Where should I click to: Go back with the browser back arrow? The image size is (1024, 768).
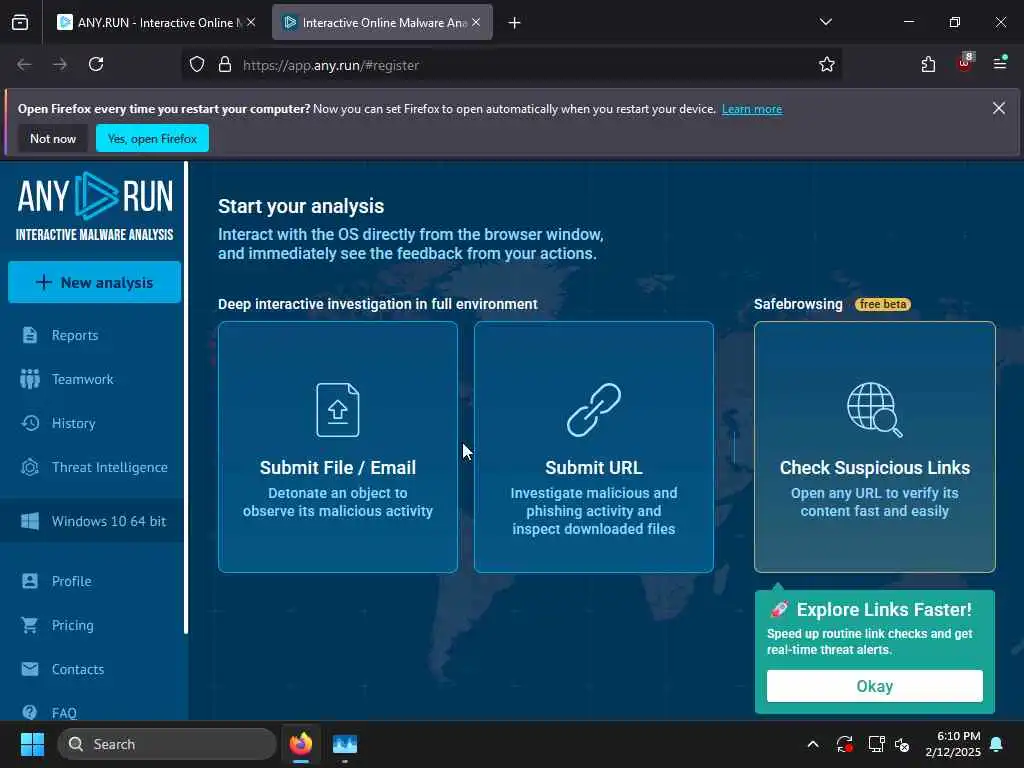tap(24, 64)
